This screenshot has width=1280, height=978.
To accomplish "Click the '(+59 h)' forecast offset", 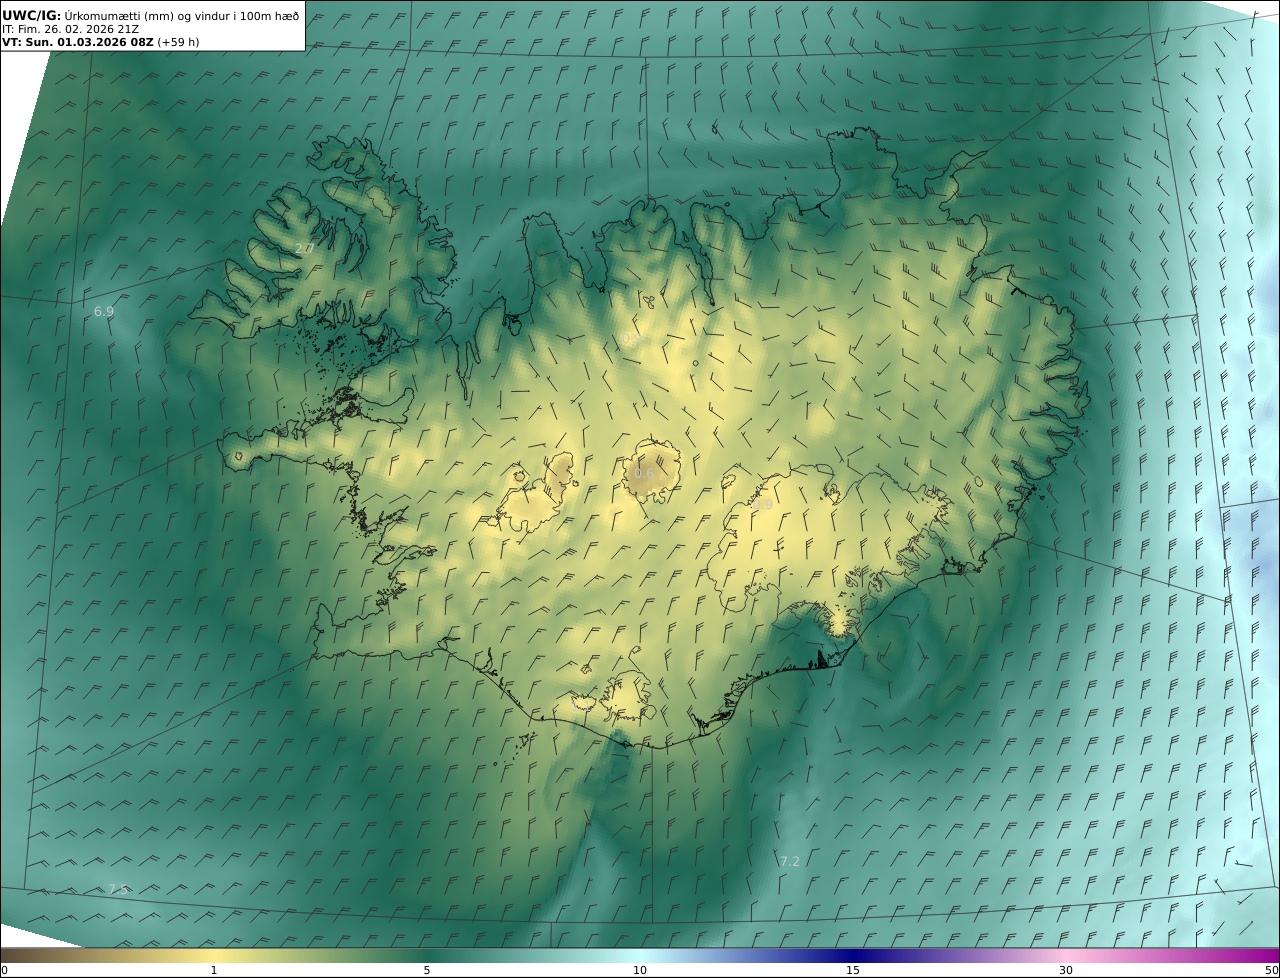I will [x=179, y=42].
